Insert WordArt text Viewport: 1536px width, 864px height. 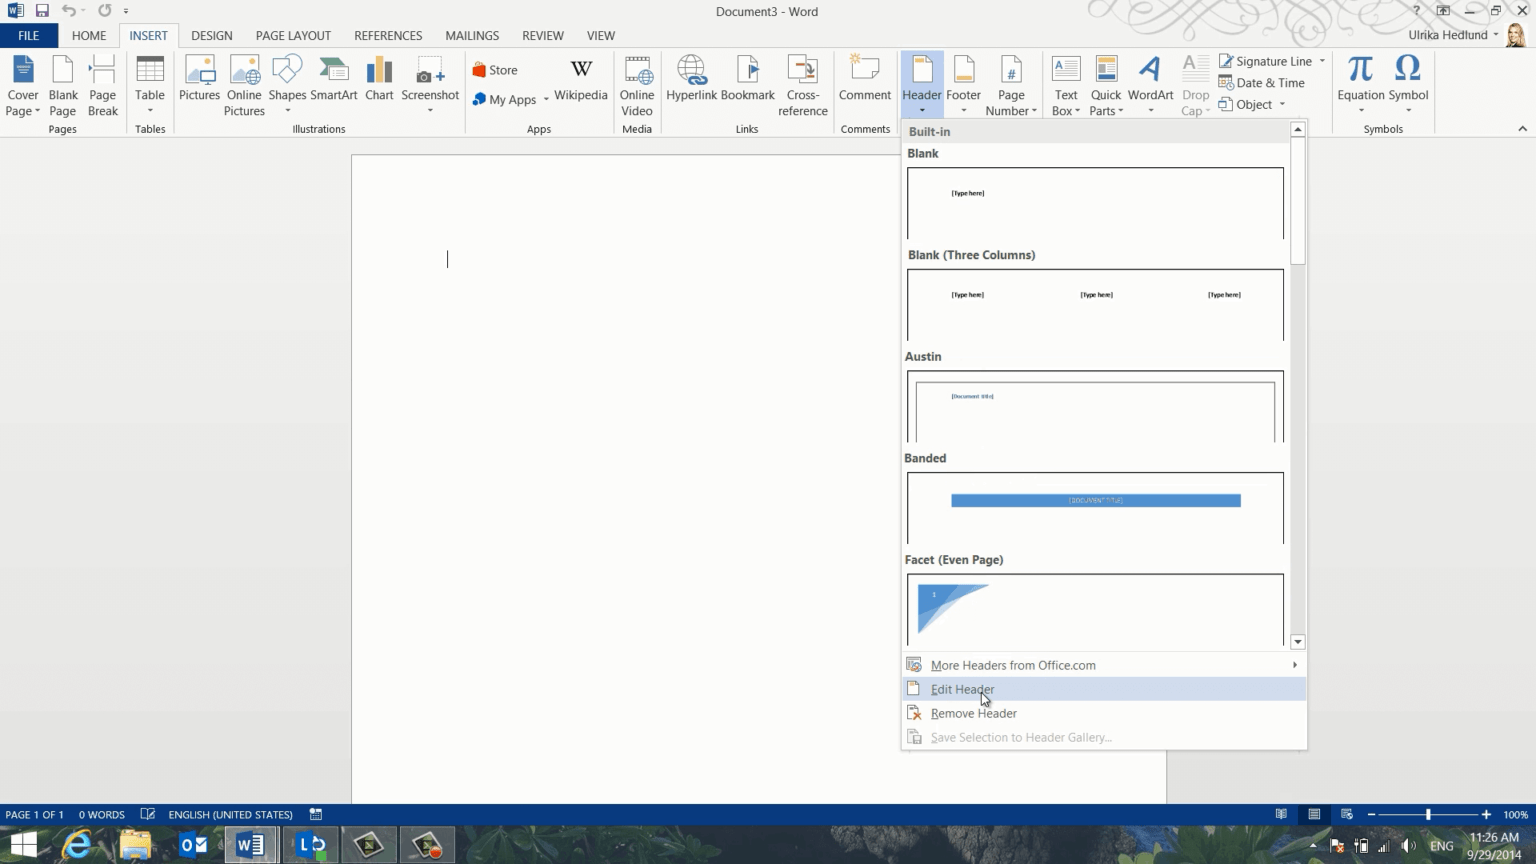pos(1150,80)
